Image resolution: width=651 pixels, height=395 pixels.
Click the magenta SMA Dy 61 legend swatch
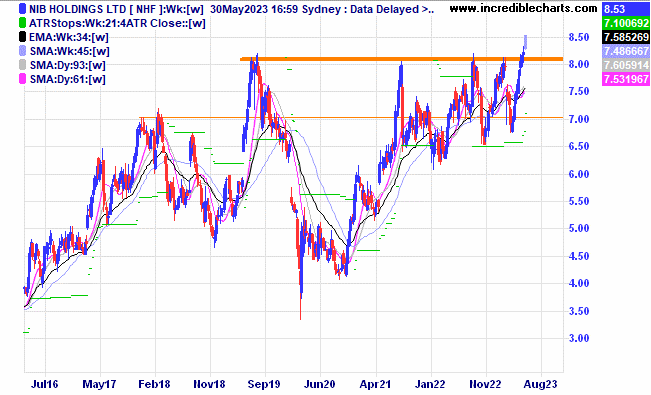click(22, 79)
